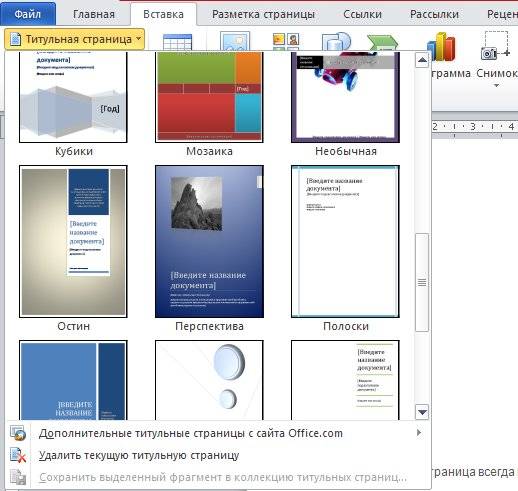This screenshot has width=518, height=491.
Task: Click the gallery scroll down arrow
Action: pos(422,412)
